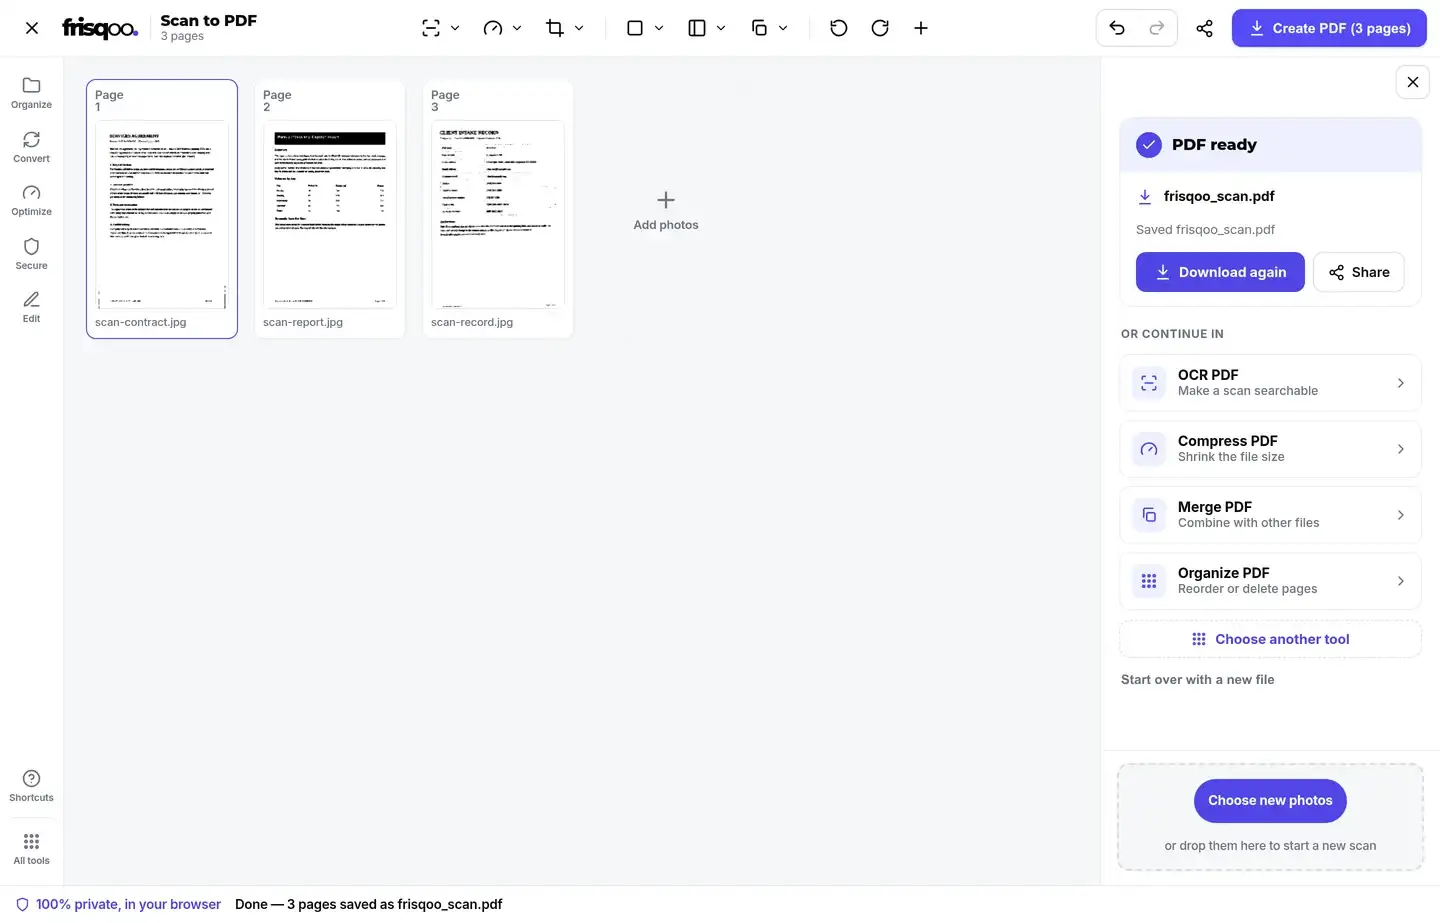Select the crop toolbar icon

(555, 28)
